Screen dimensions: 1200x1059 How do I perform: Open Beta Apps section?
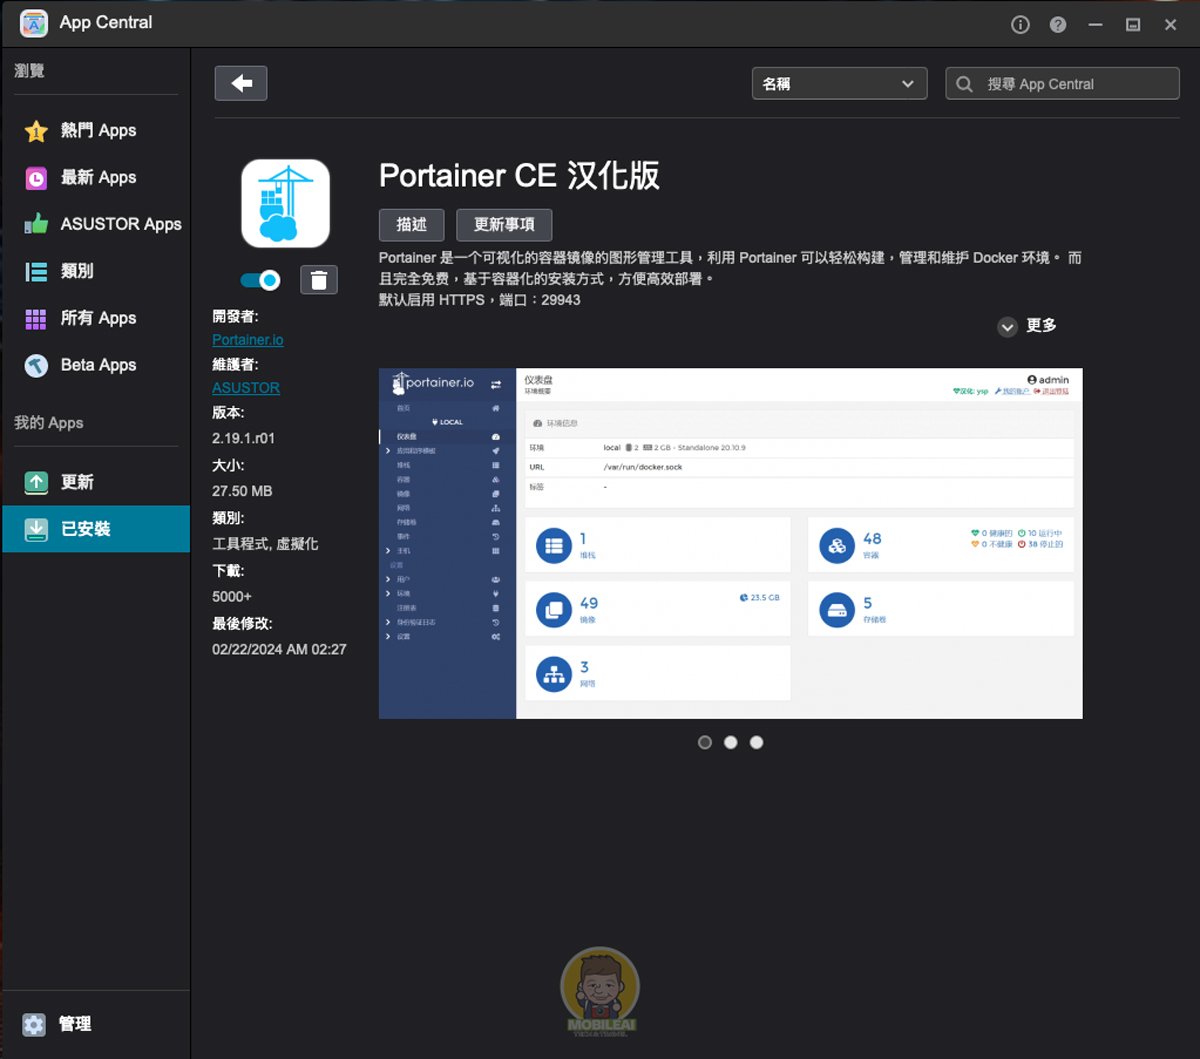click(x=95, y=365)
